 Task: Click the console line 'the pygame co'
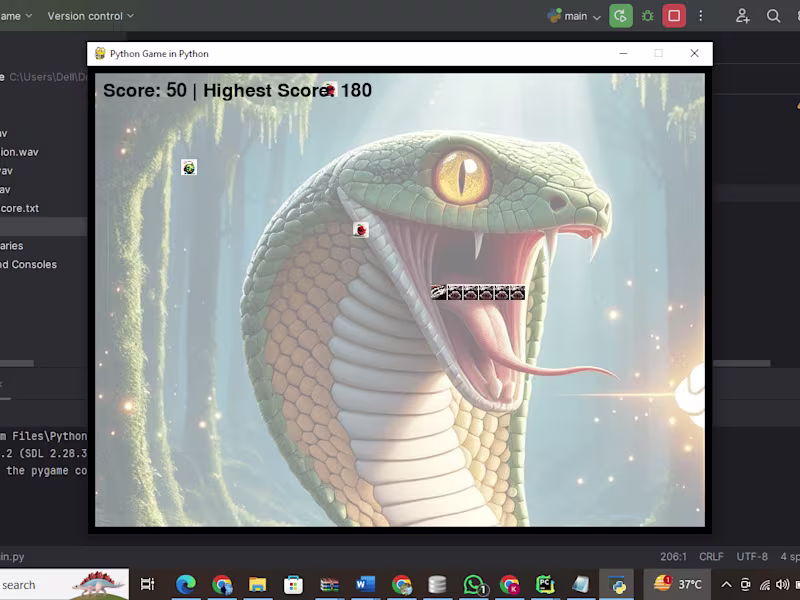45,470
